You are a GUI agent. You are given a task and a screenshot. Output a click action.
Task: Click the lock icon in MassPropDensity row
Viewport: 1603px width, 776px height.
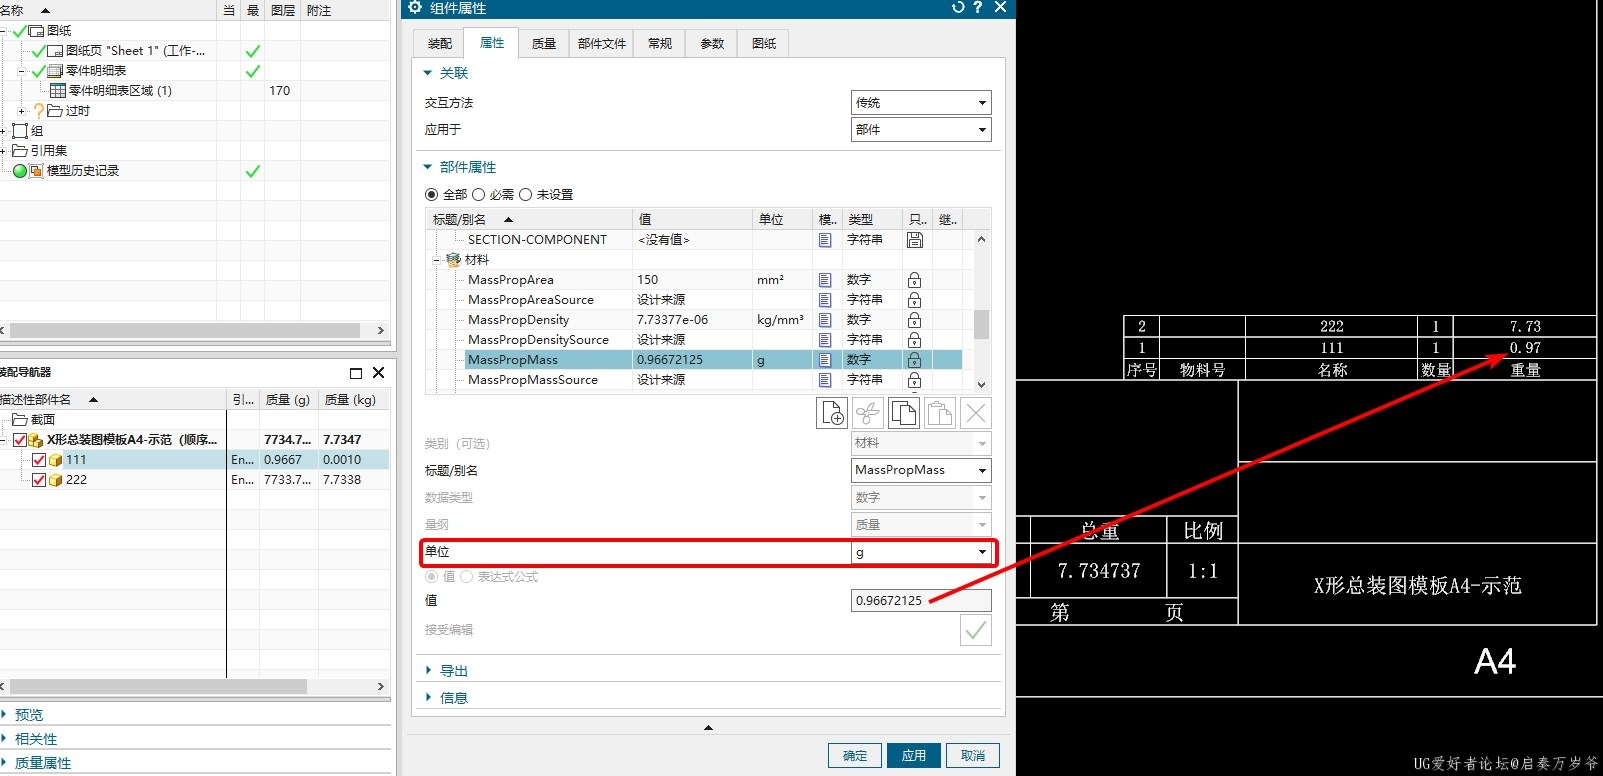pos(914,320)
